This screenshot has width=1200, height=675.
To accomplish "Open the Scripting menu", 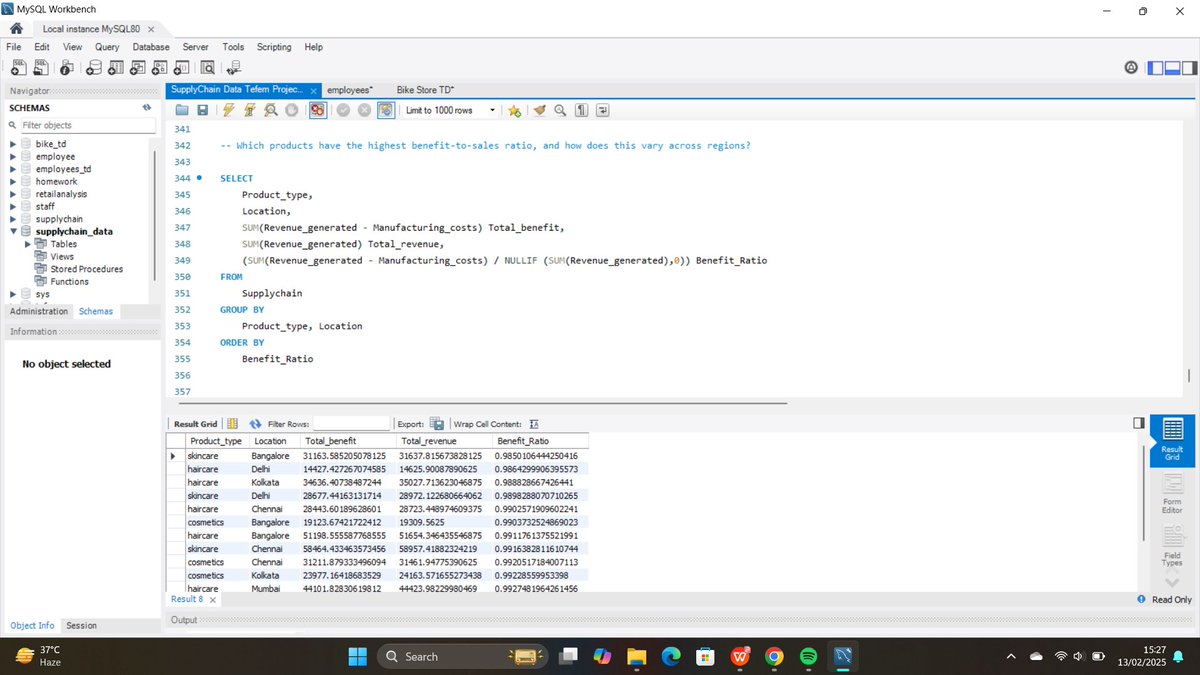I will click(274, 47).
